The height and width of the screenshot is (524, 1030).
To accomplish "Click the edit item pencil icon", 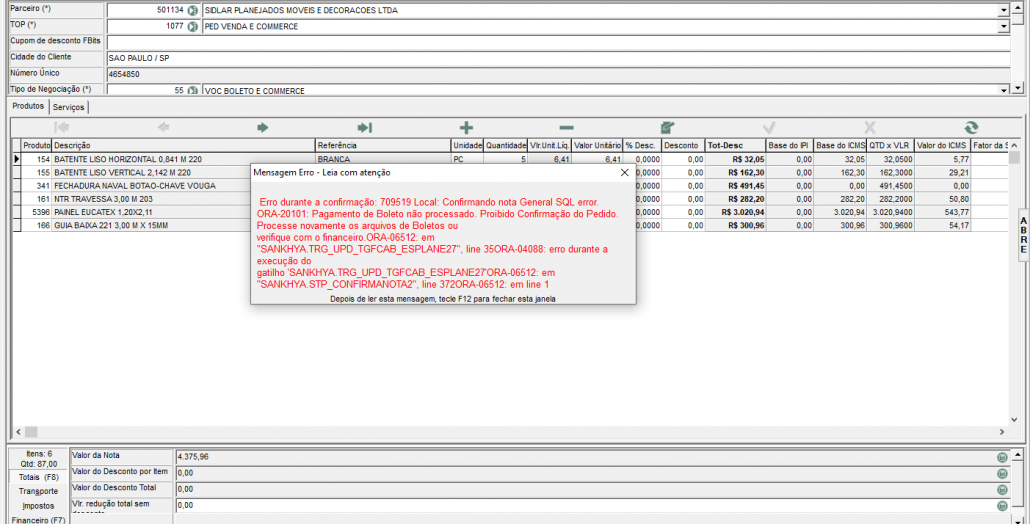I will click(667, 127).
